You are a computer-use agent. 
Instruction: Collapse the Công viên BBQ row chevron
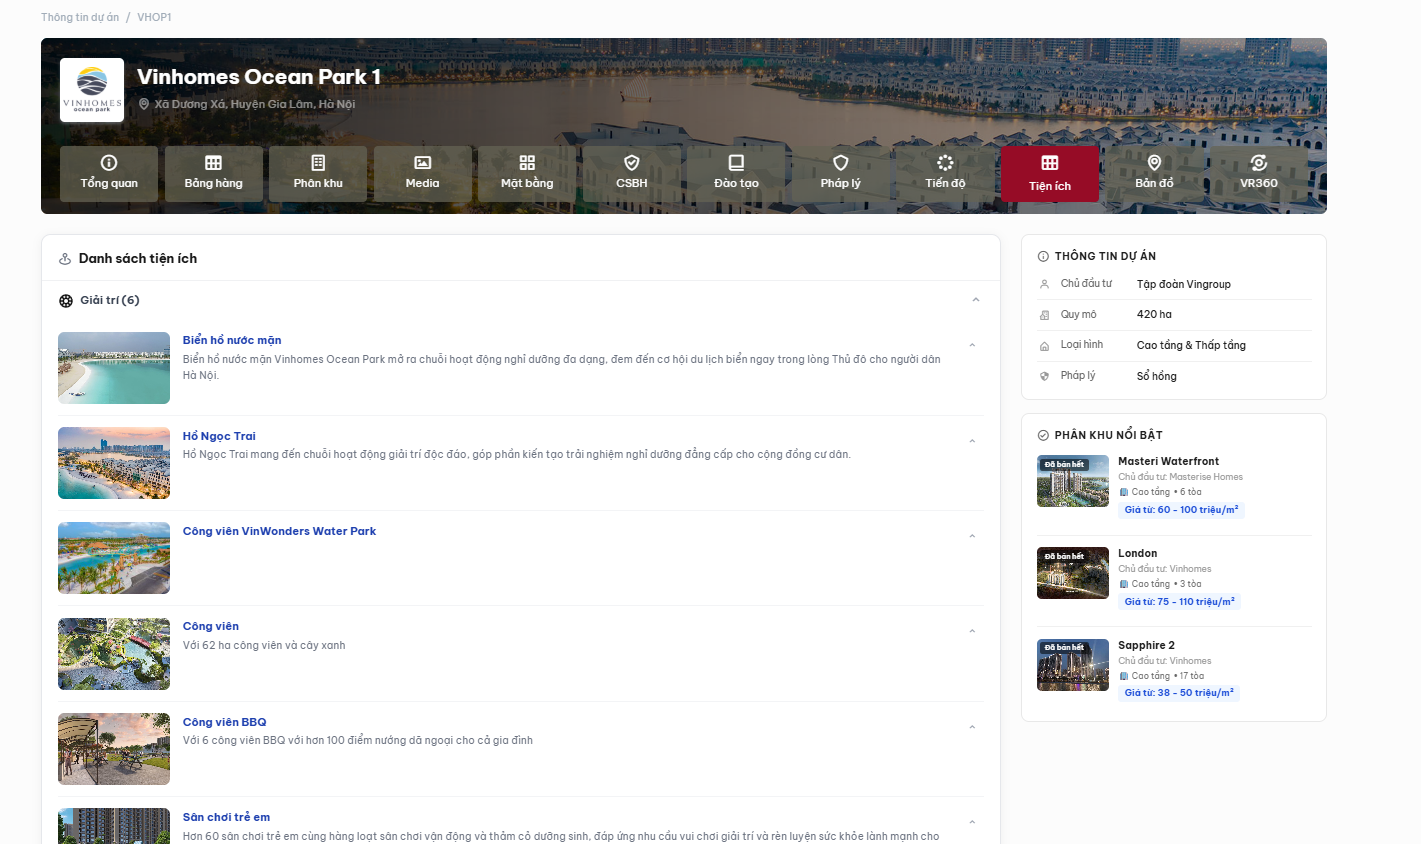pos(972,728)
